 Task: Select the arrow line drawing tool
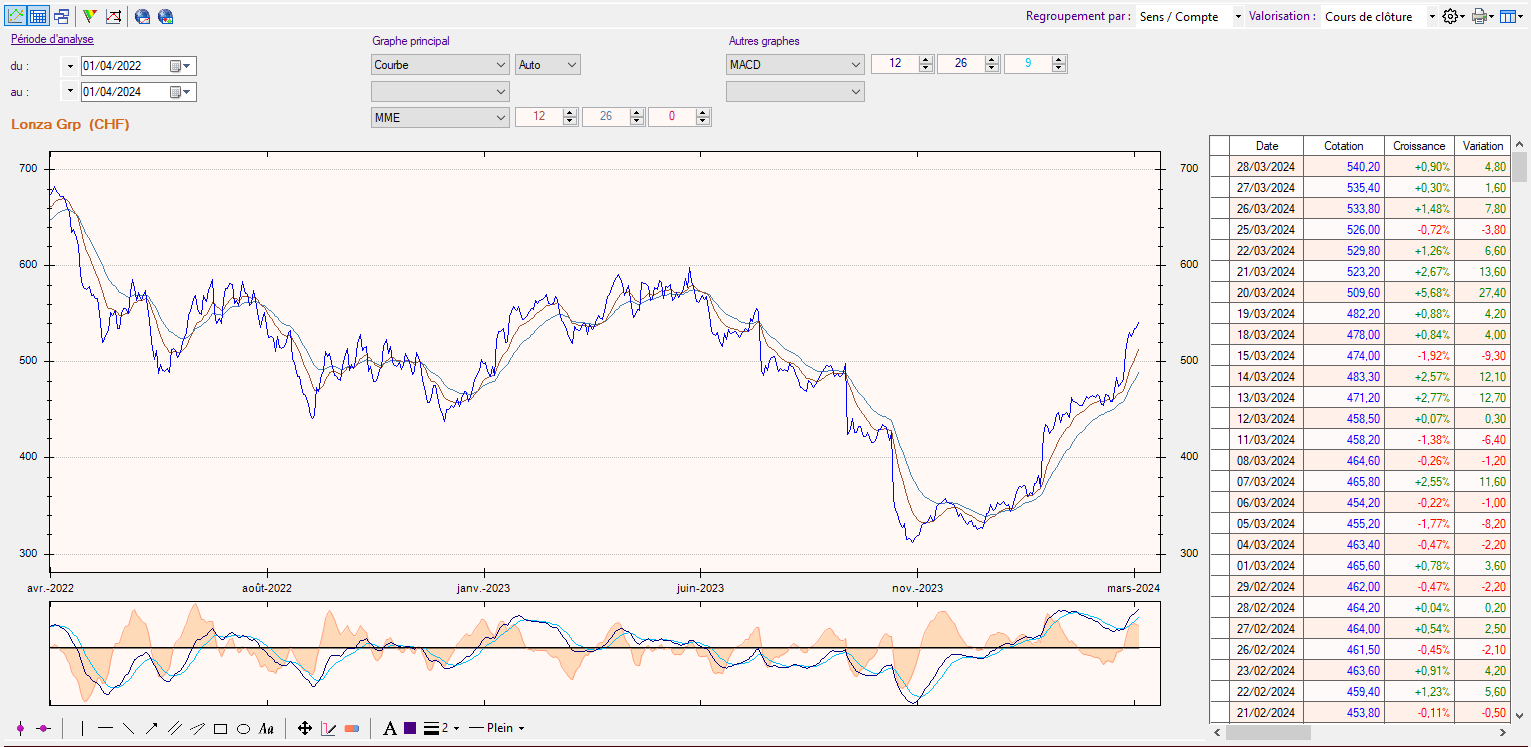click(151, 728)
